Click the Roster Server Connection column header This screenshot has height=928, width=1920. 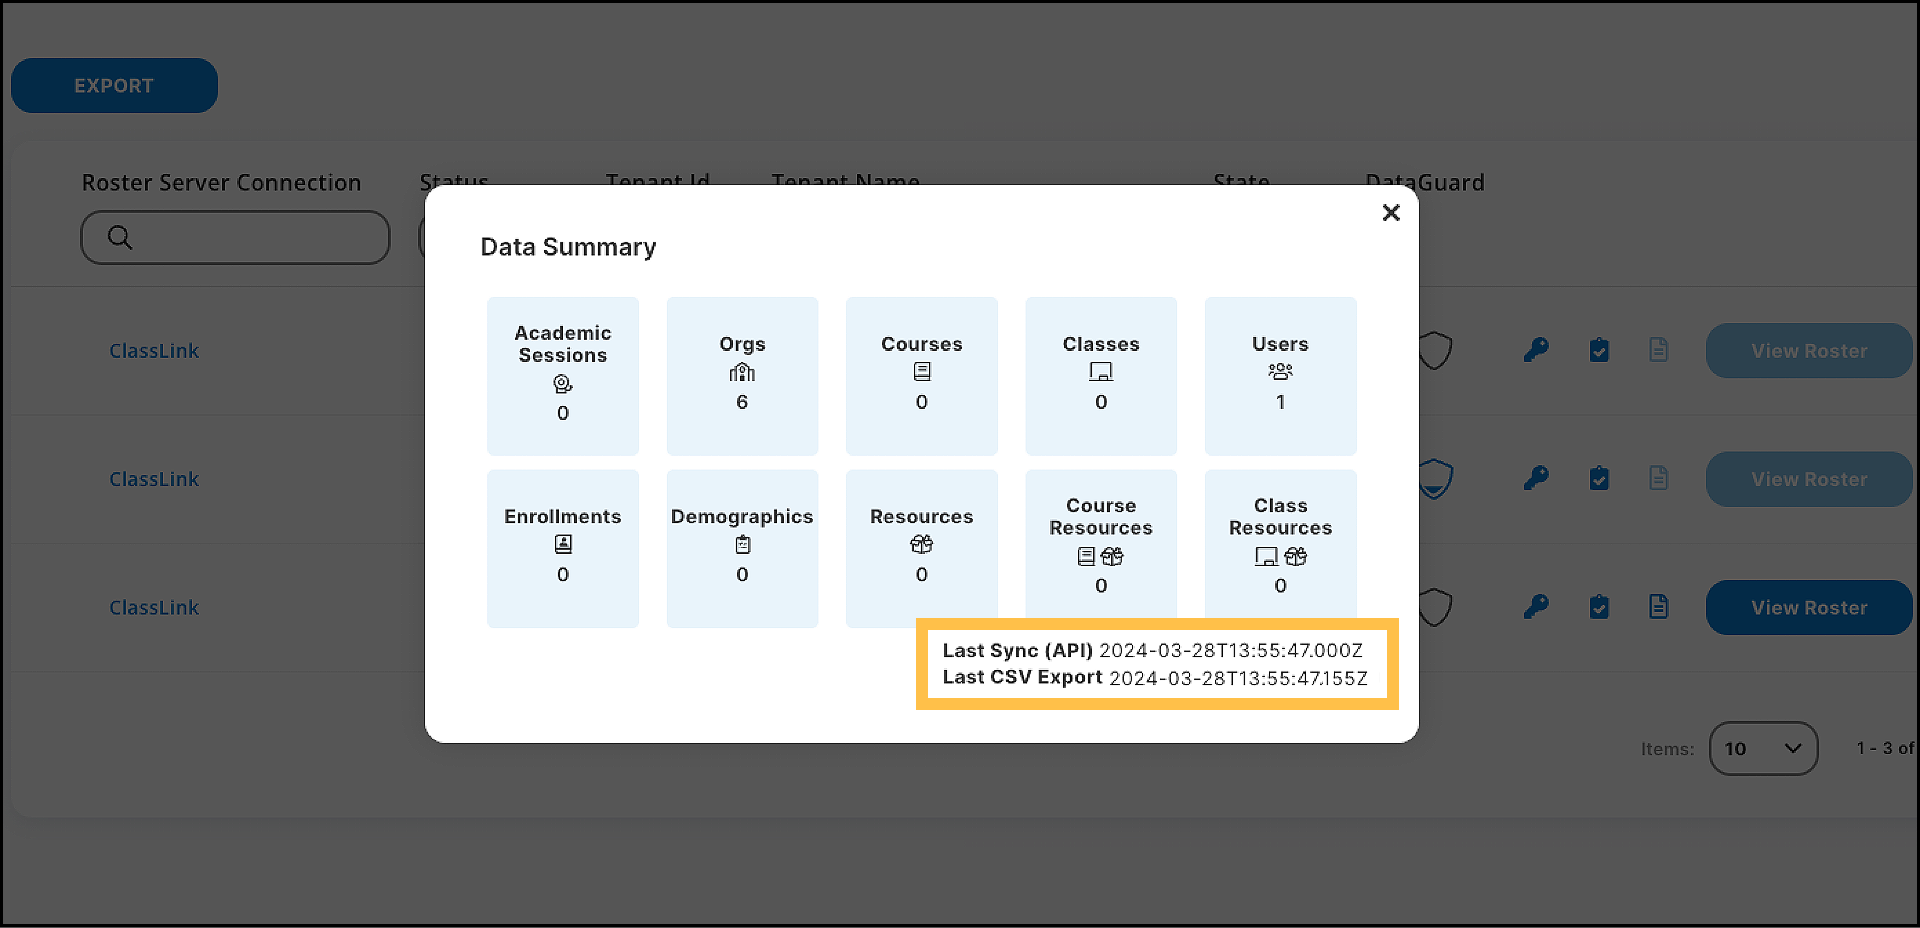[221, 183]
